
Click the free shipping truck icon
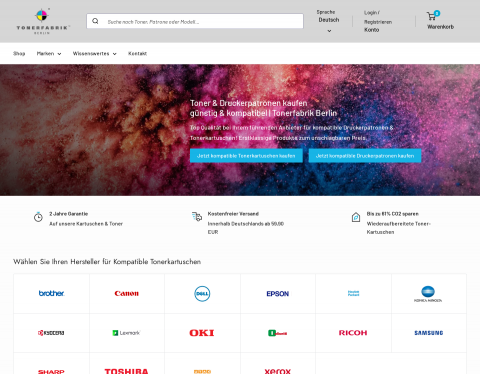pos(197,216)
